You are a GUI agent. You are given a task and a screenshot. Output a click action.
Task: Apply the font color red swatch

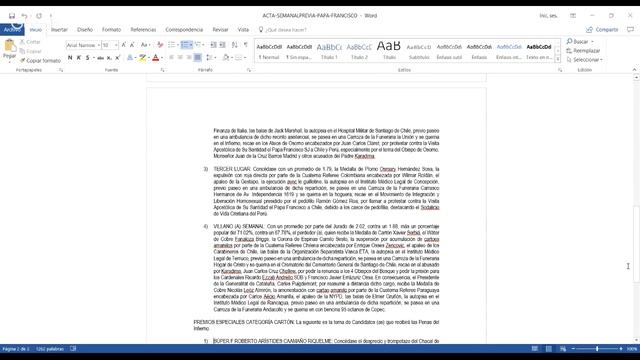click(156, 58)
